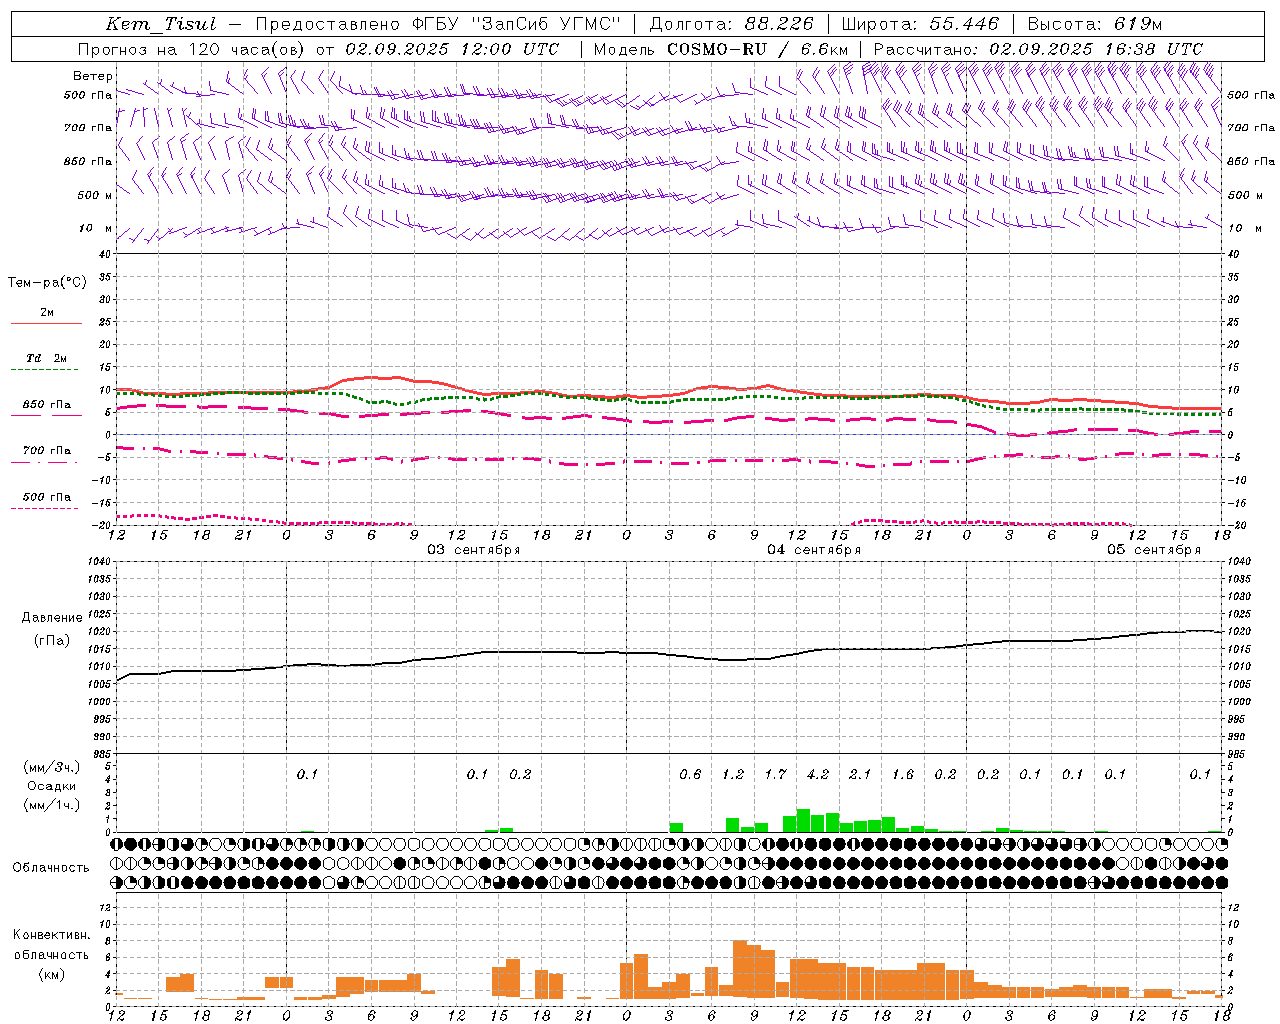1280x1024 pixels.
Task: Select the 'Предоставлено ФГБУ "ЗапСиб УГМС"' header text
Action: [438, 24]
